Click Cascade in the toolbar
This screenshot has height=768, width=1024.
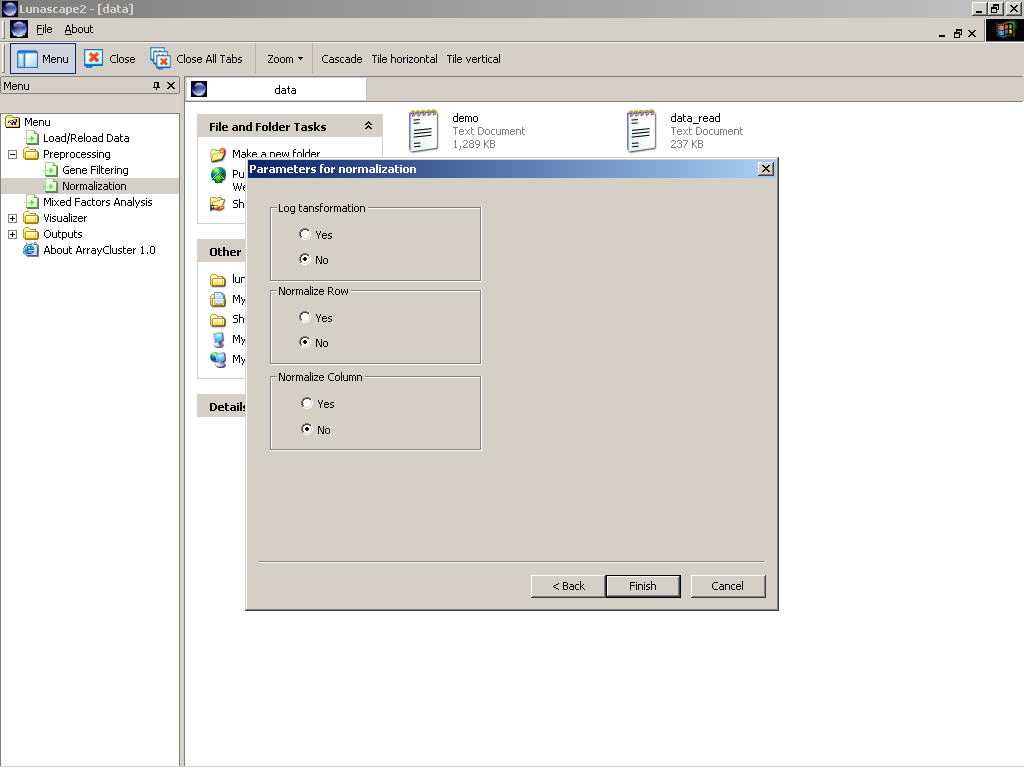(342, 59)
